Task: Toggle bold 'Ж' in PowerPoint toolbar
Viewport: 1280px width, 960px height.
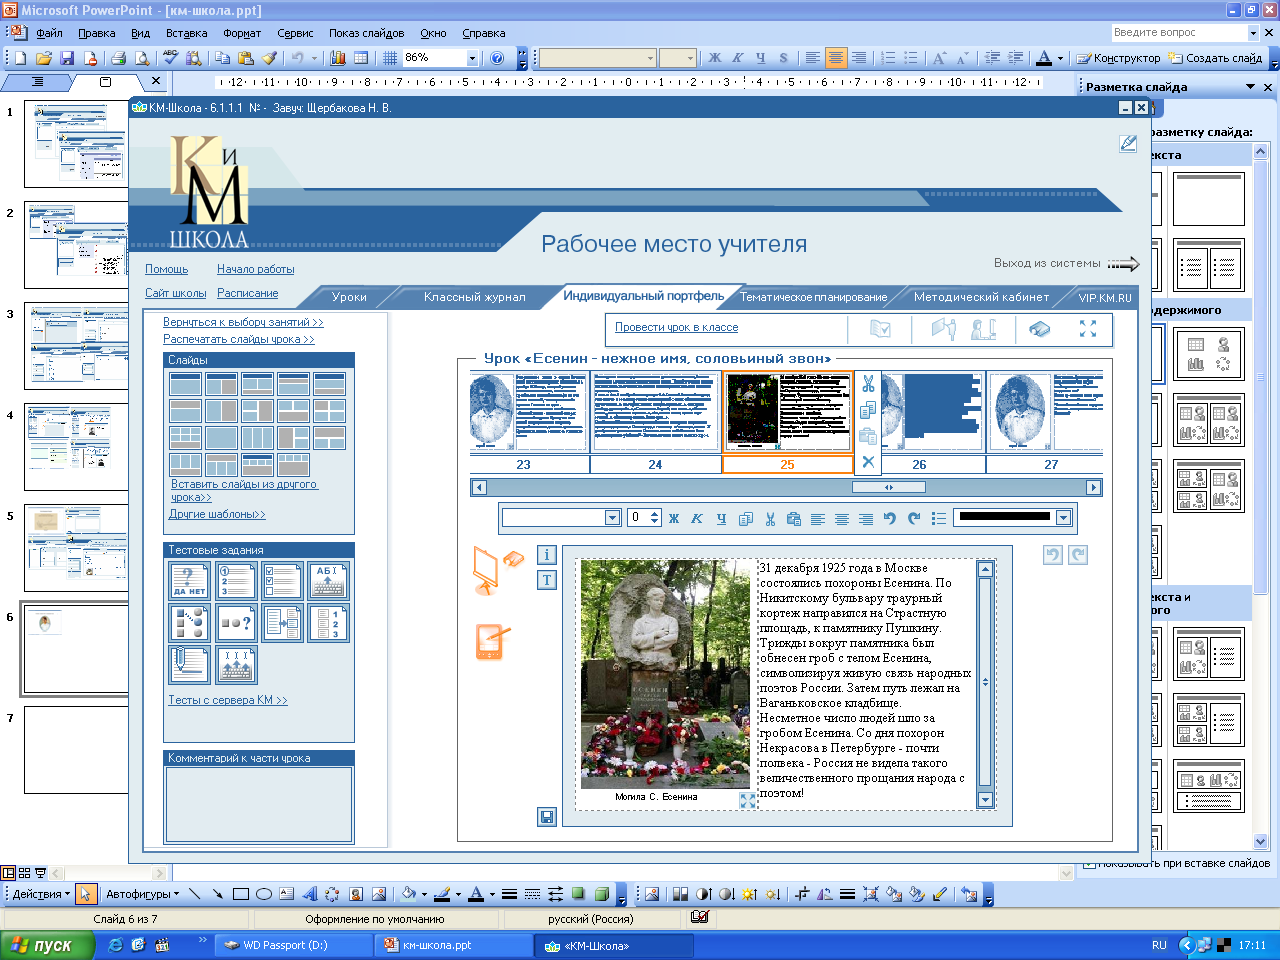Action: 714,58
